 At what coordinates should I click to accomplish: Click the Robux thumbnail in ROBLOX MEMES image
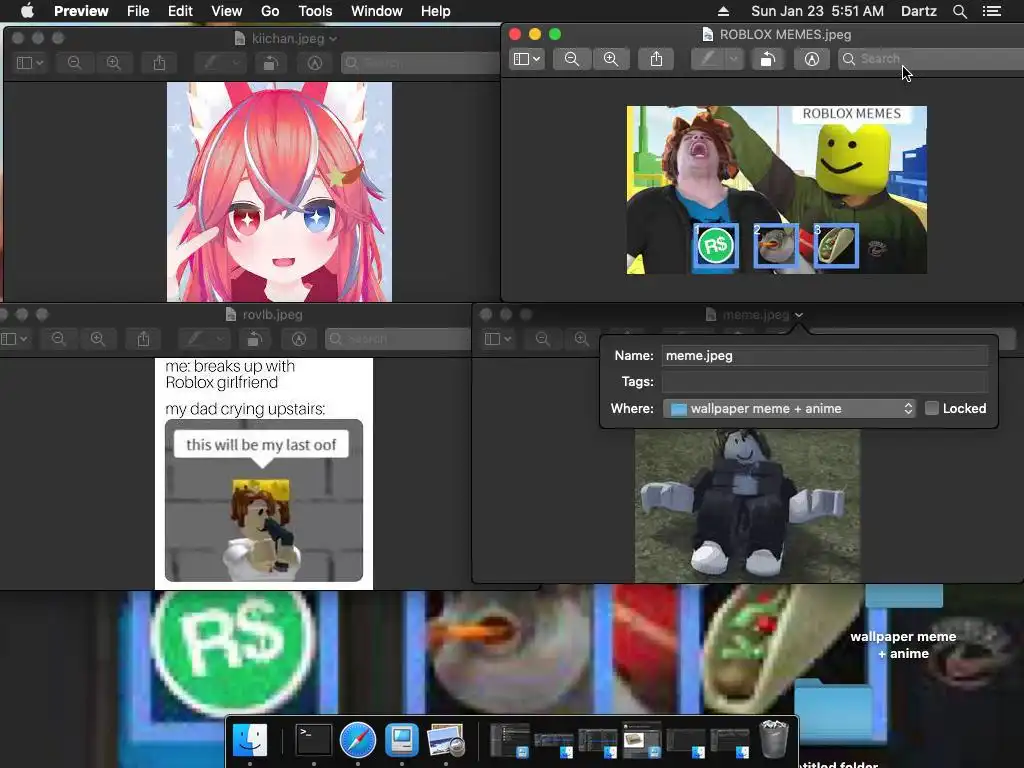pos(716,246)
